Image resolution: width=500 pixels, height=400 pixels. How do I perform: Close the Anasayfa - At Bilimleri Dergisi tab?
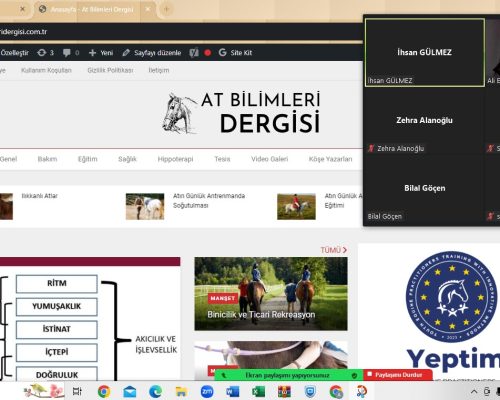(x=148, y=9)
